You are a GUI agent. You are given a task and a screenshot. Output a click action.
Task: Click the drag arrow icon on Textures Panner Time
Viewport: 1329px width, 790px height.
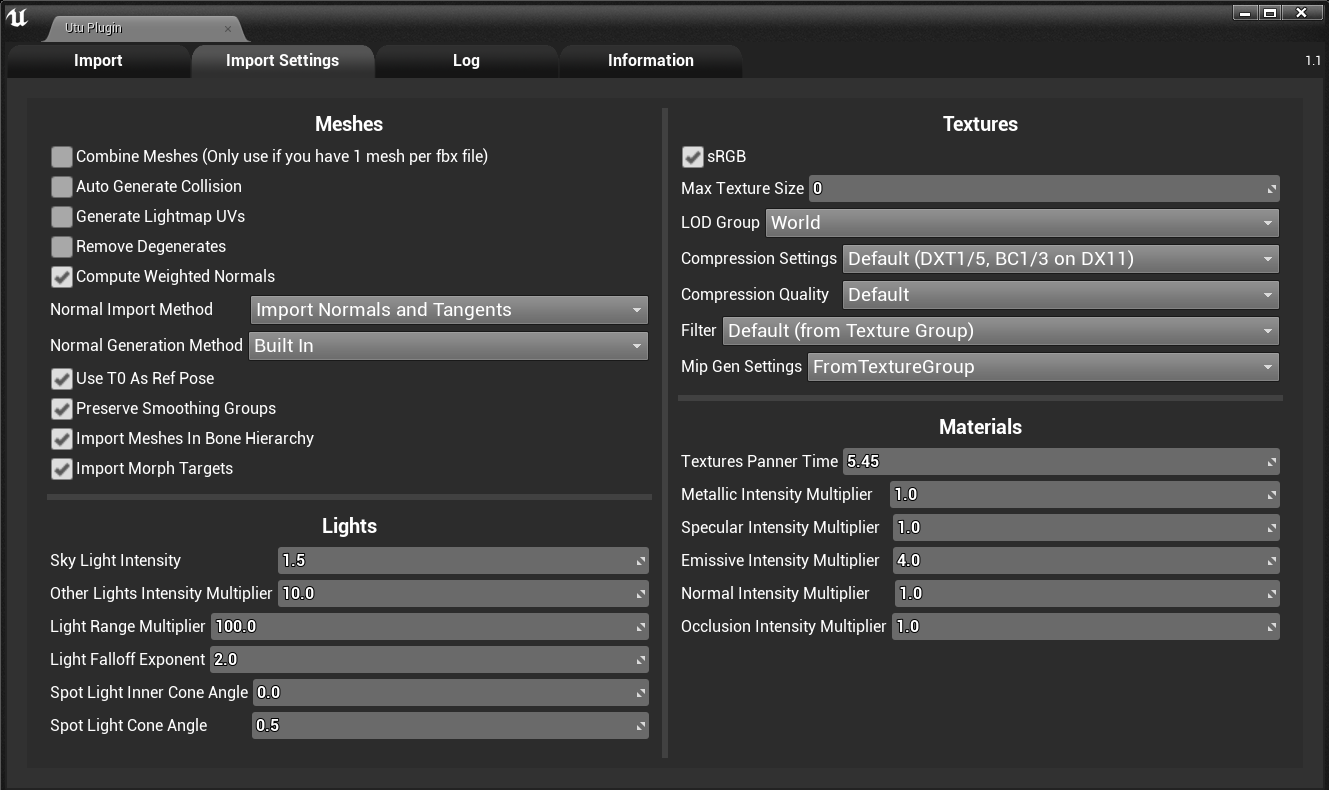tap(1270, 461)
